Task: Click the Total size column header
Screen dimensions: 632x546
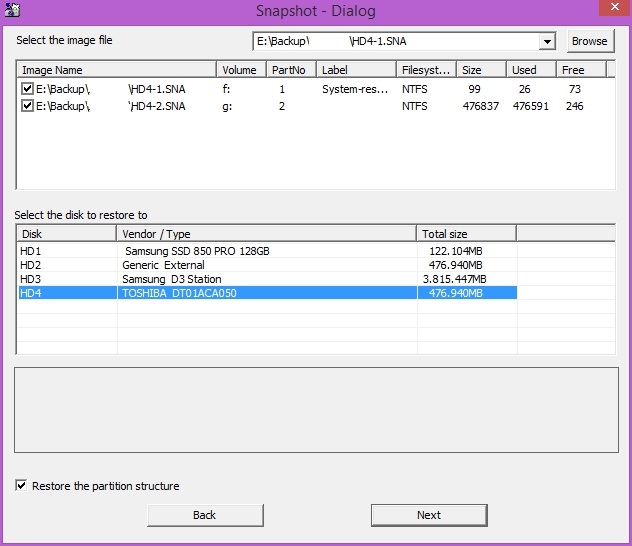Action: coord(466,234)
